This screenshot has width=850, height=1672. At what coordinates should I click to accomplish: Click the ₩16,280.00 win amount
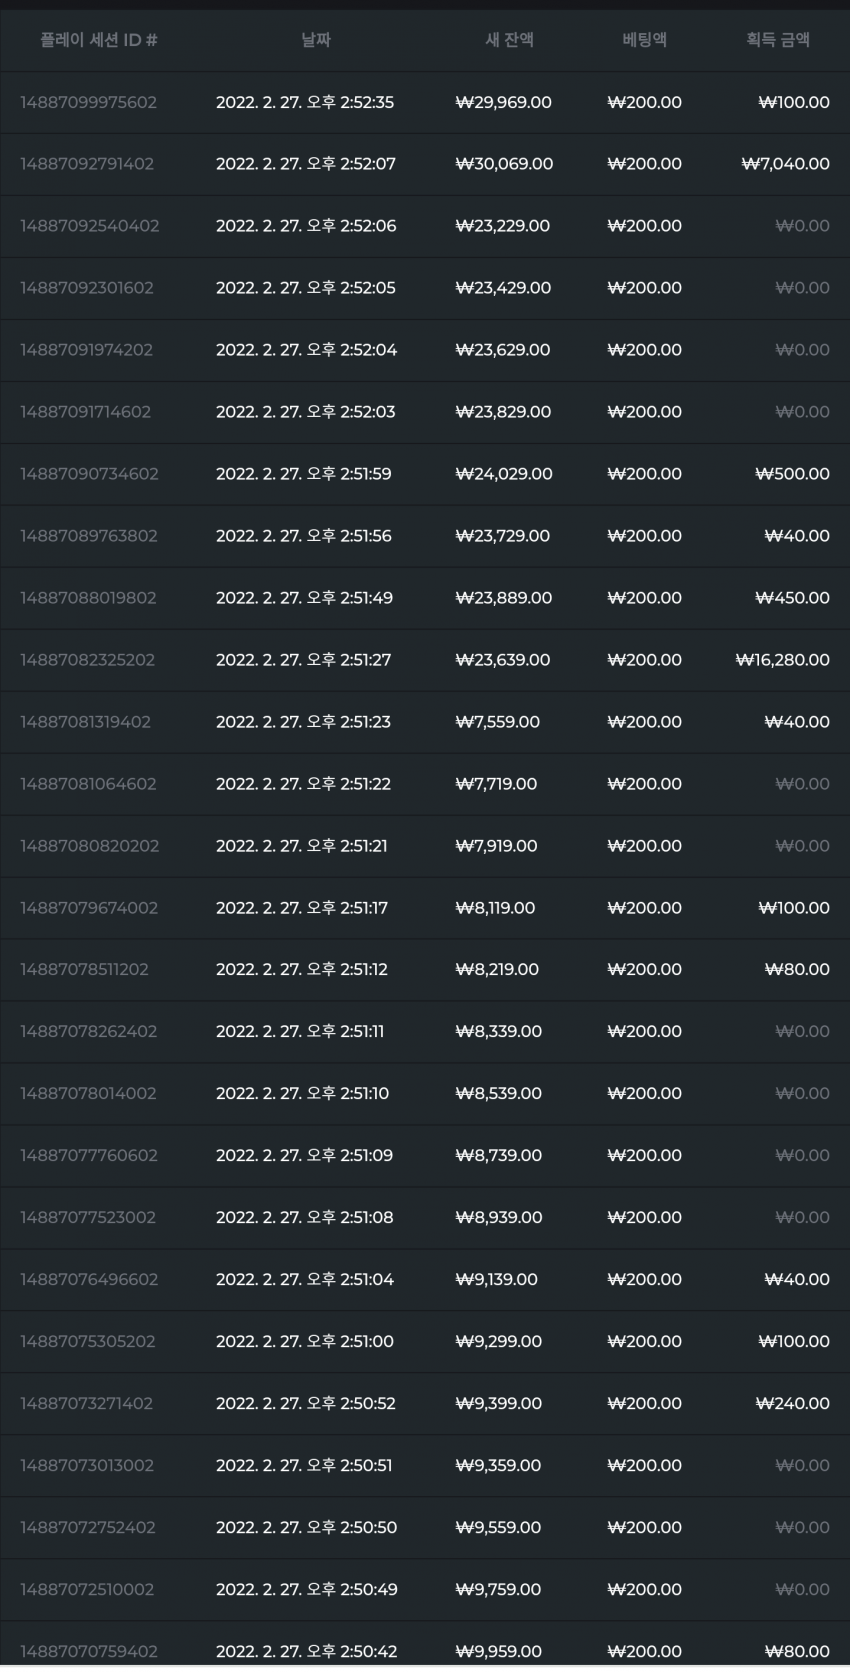[x=782, y=660]
